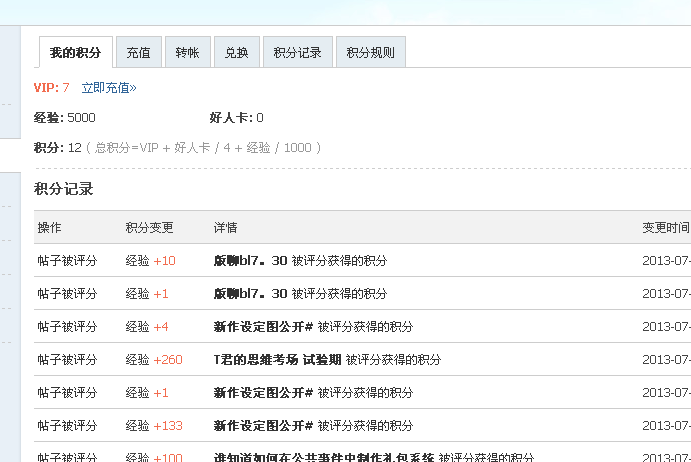Click 帖子被评分 in the +260 row
The width and height of the screenshot is (691, 462).
point(67,360)
